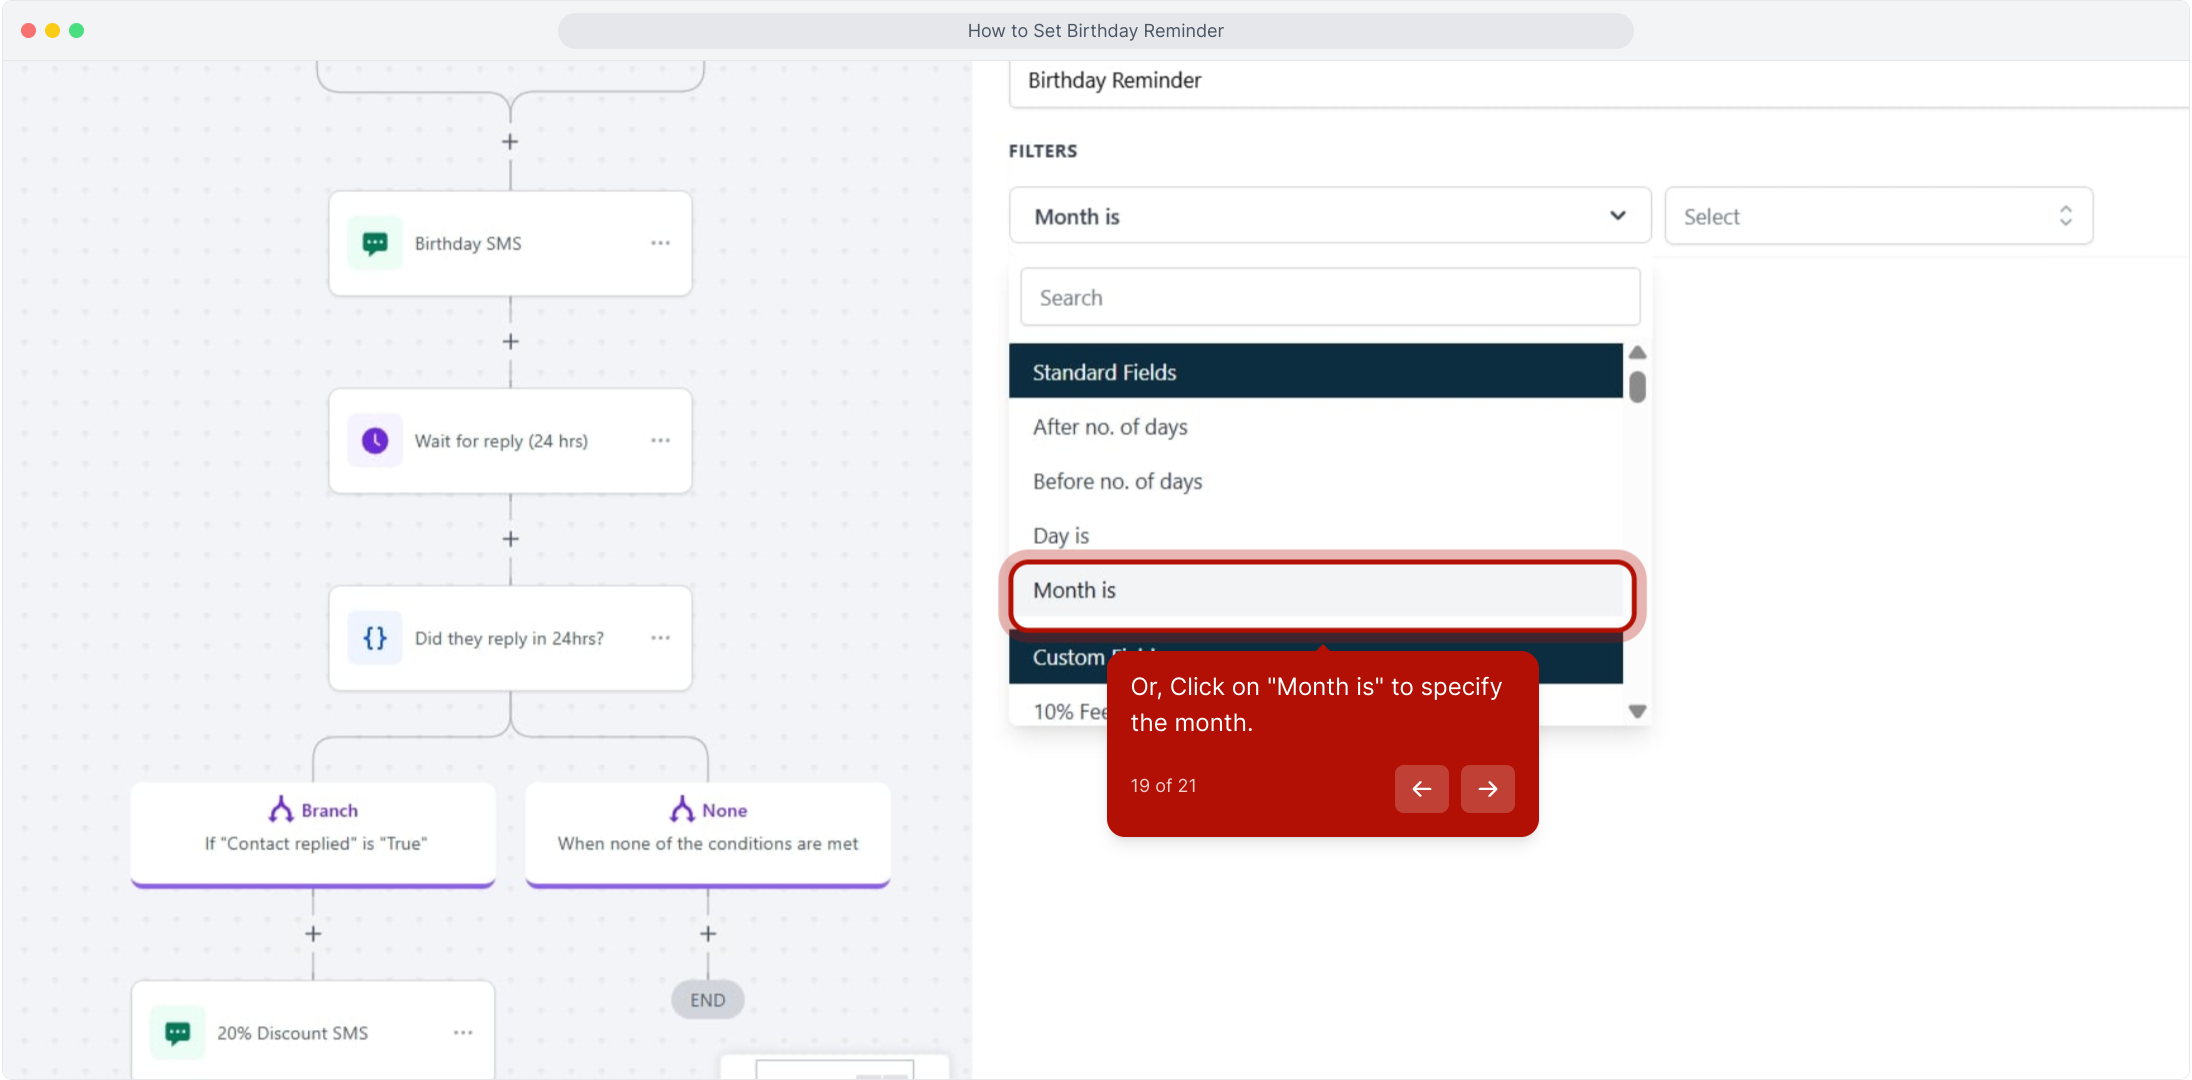Open the Select value dropdown
The image size is (2192, 1080).
point(1877,216)
